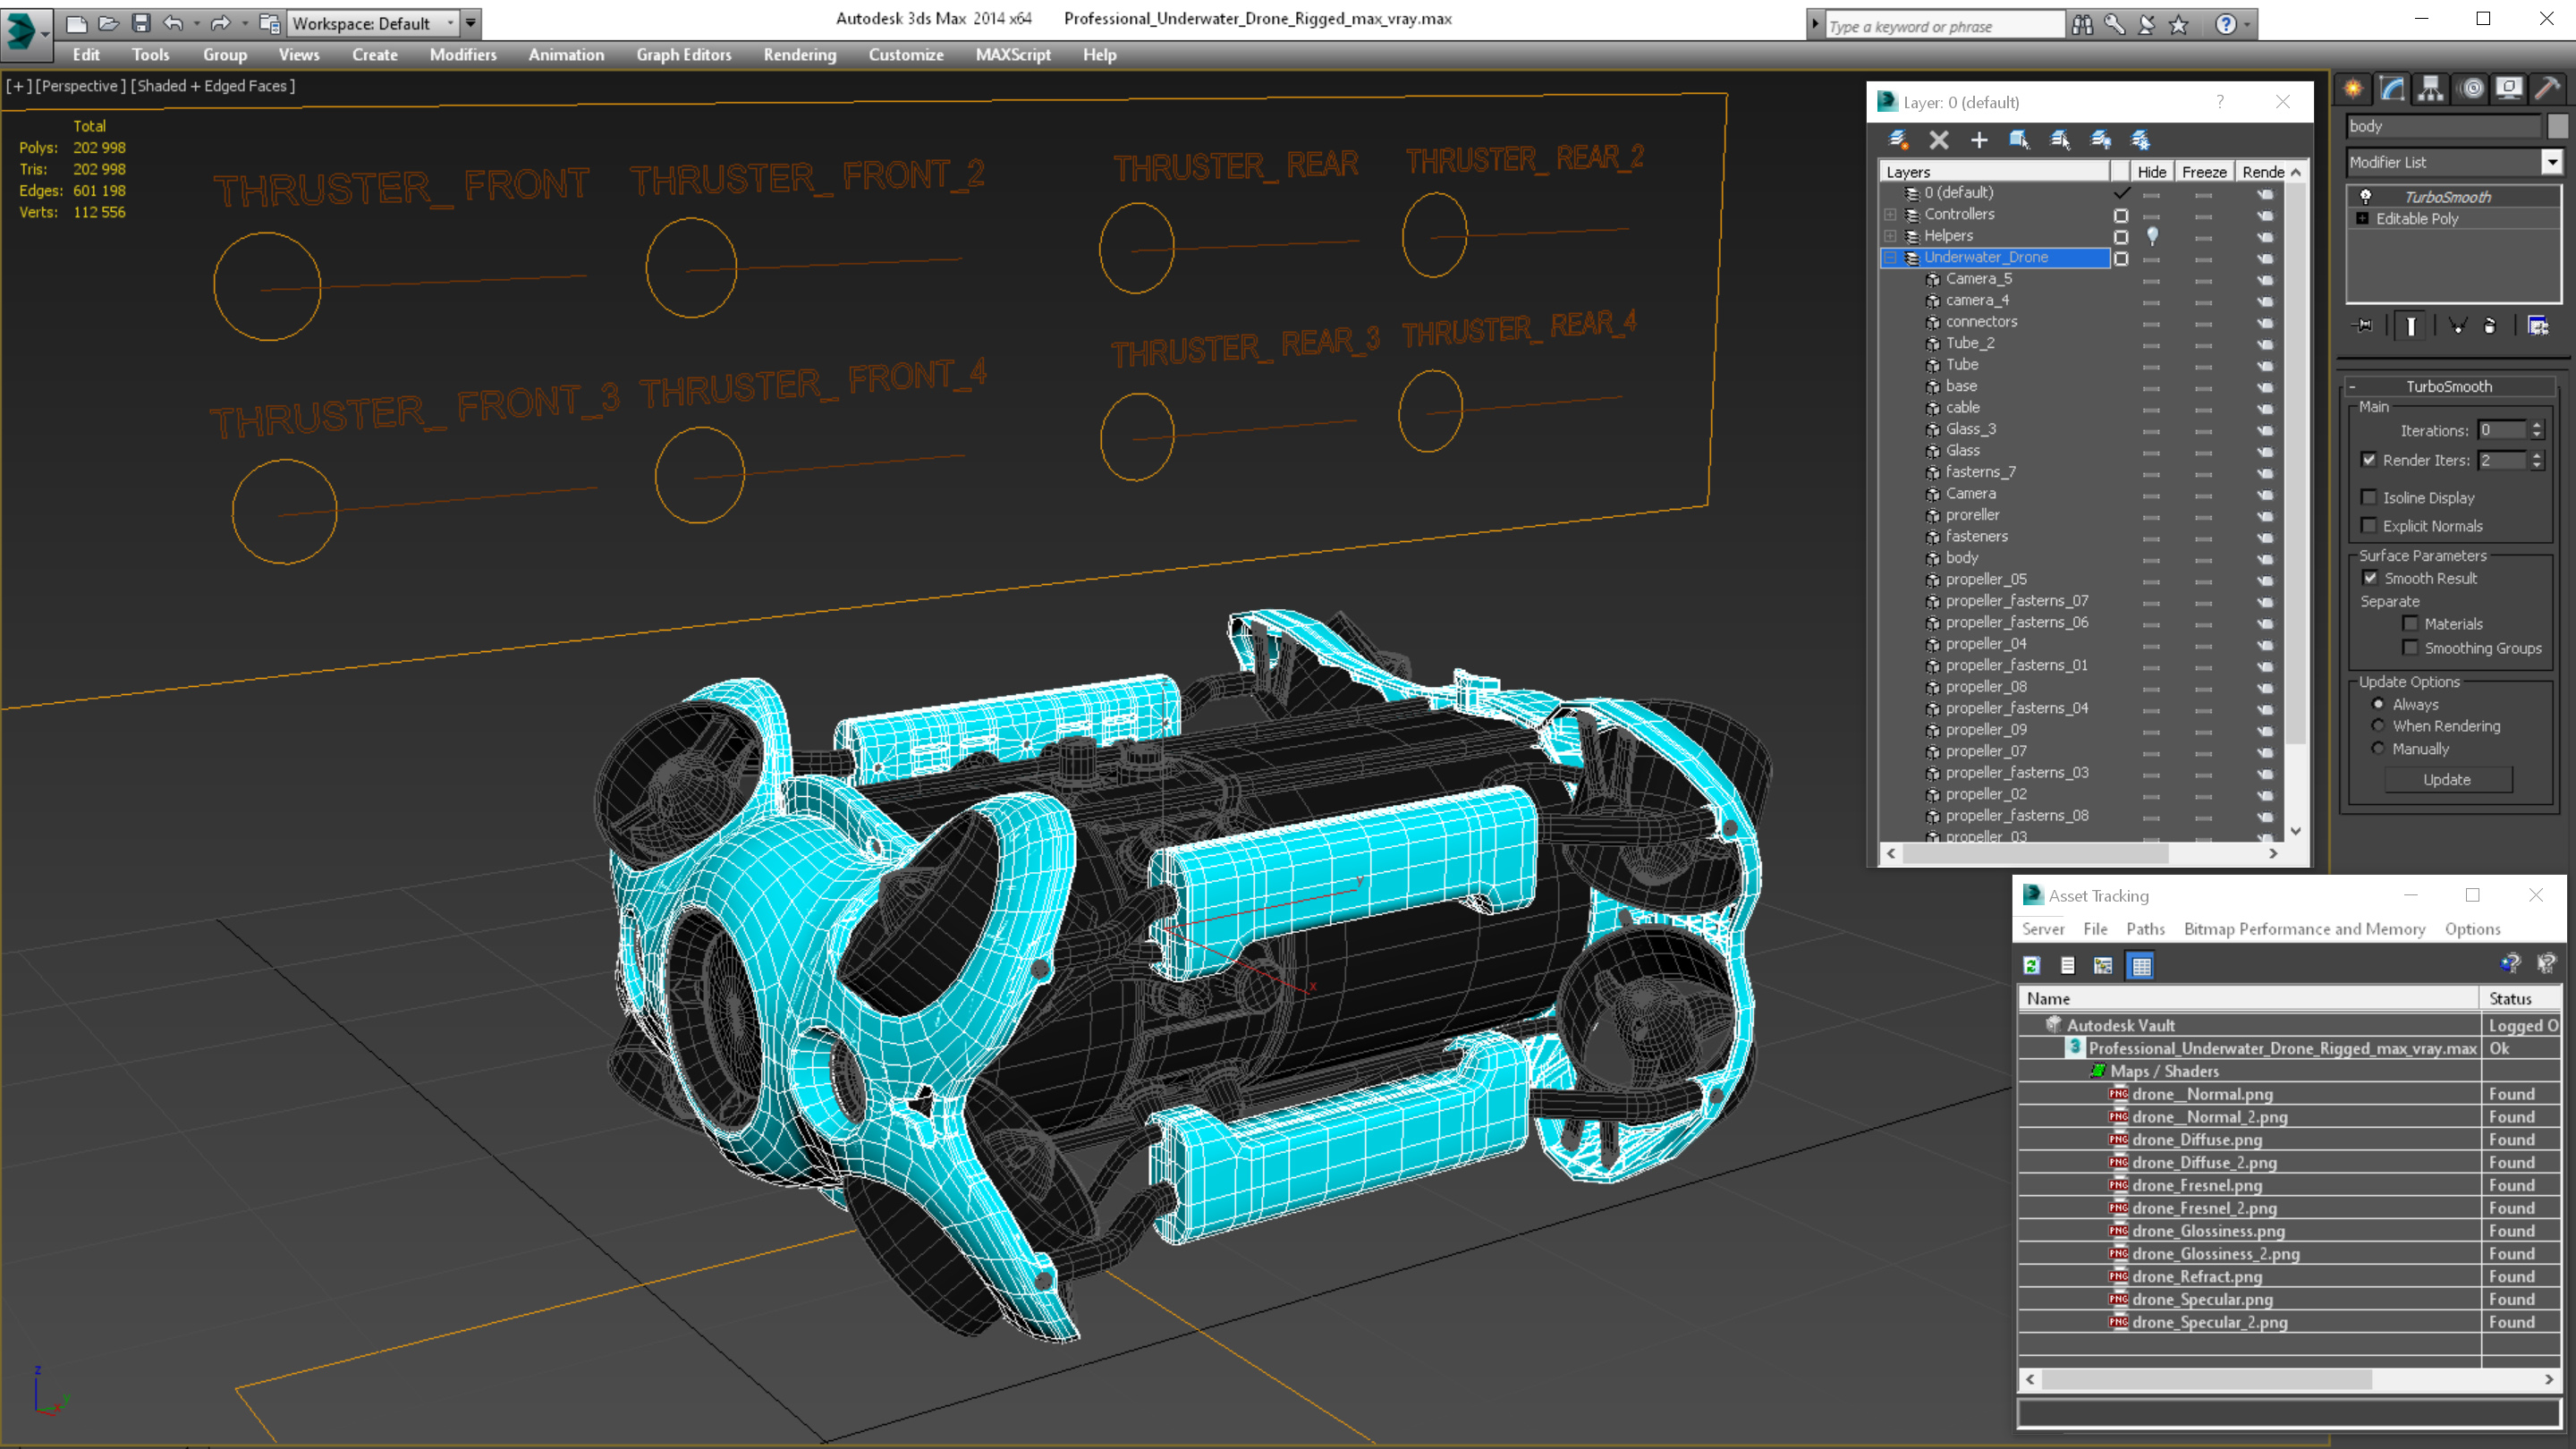Click Delete layer X icon in Layer dialog
This screenshot has height=1449, width=2576.
pyautogui.click(x=1939, y=140)
